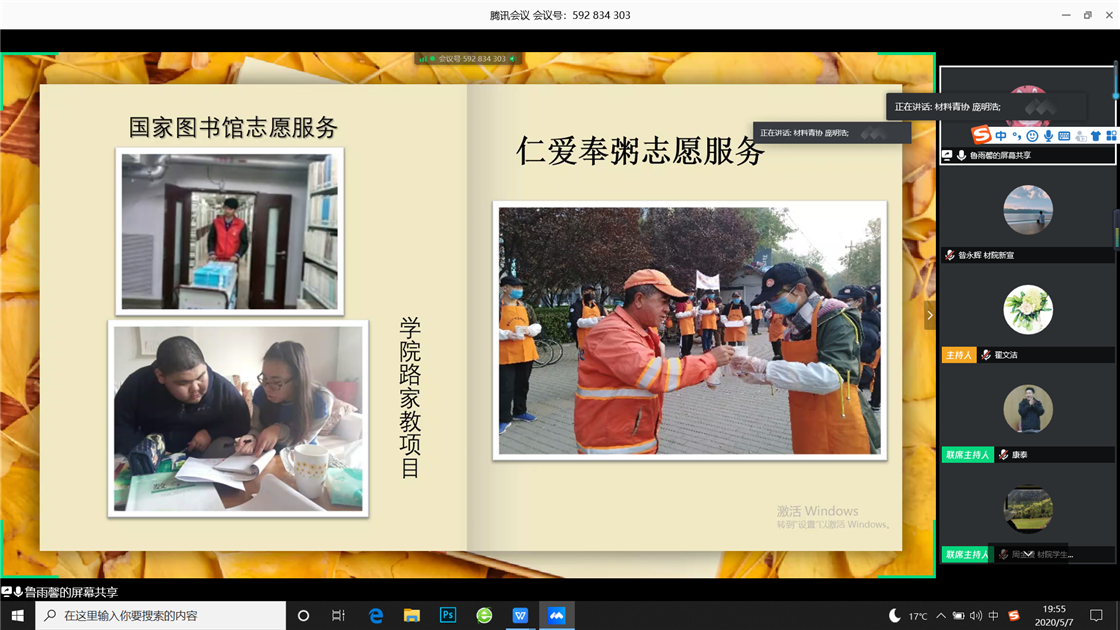Viewport: 1120px width, 630px height.
Task: Toggle Sogou Chinese/English mode button
Action: 1001,136
